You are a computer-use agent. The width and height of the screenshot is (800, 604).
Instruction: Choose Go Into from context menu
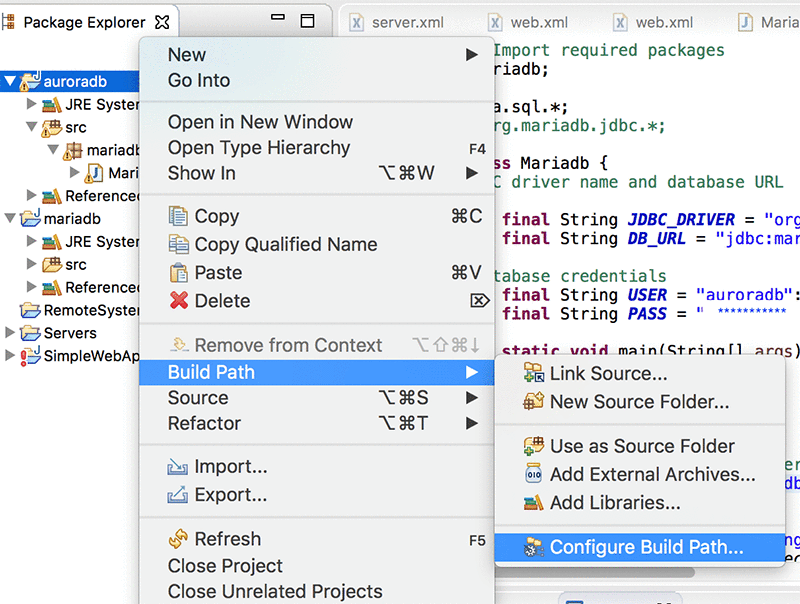pos(317,81)
